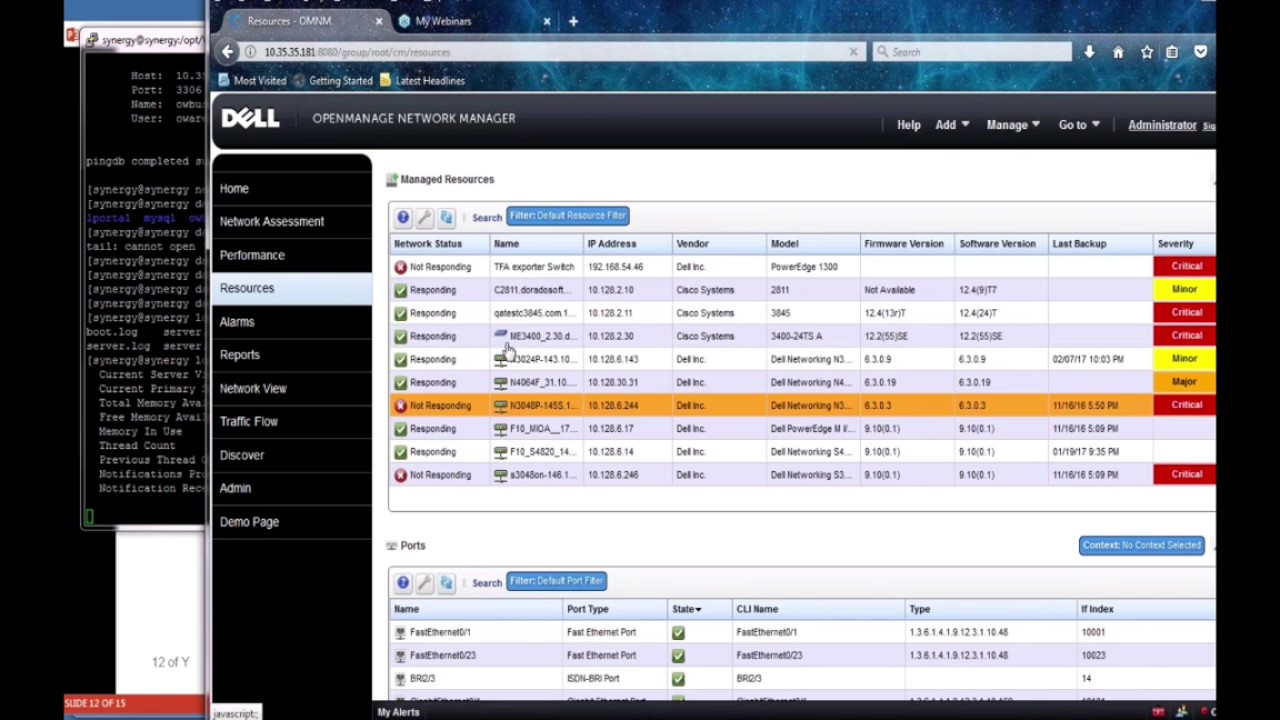Click Critical severity cell of TFA exporter Switch

(1186, 266)
